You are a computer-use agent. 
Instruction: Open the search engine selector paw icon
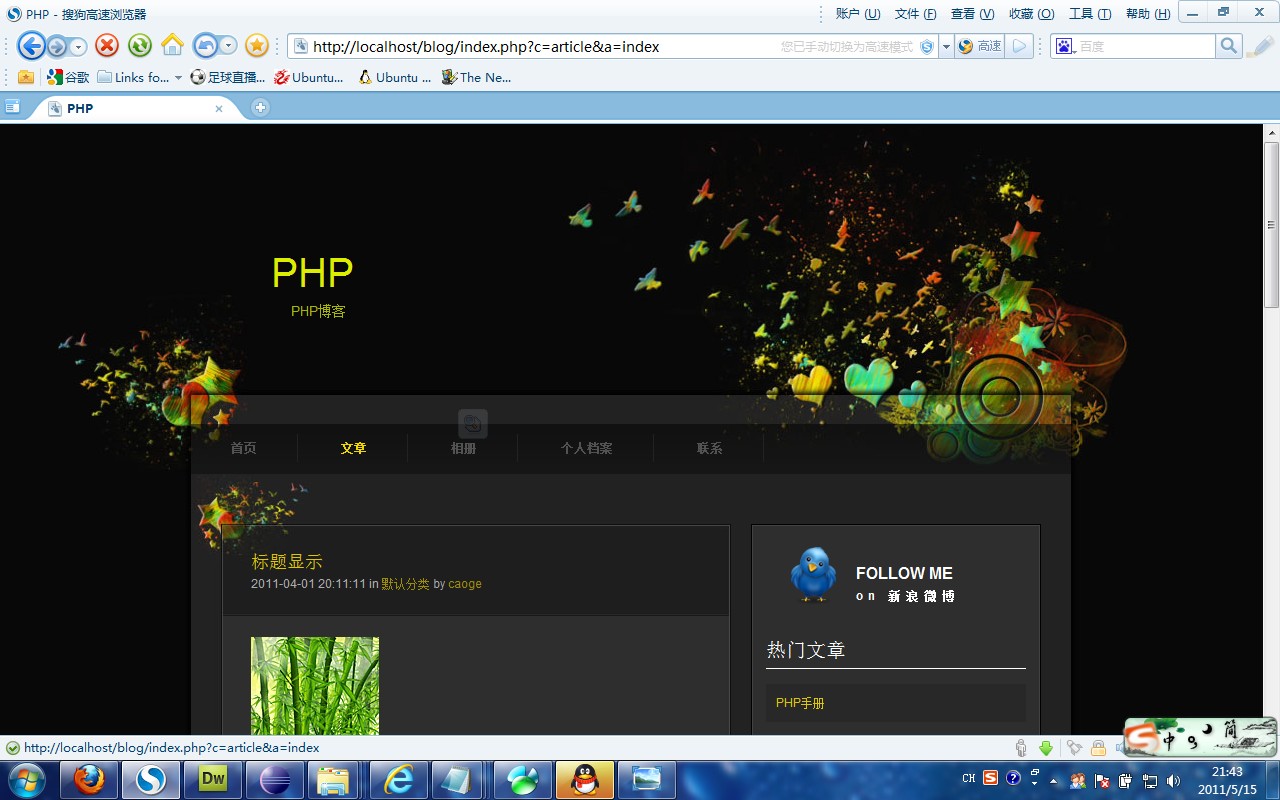(x=1063, y=46)
